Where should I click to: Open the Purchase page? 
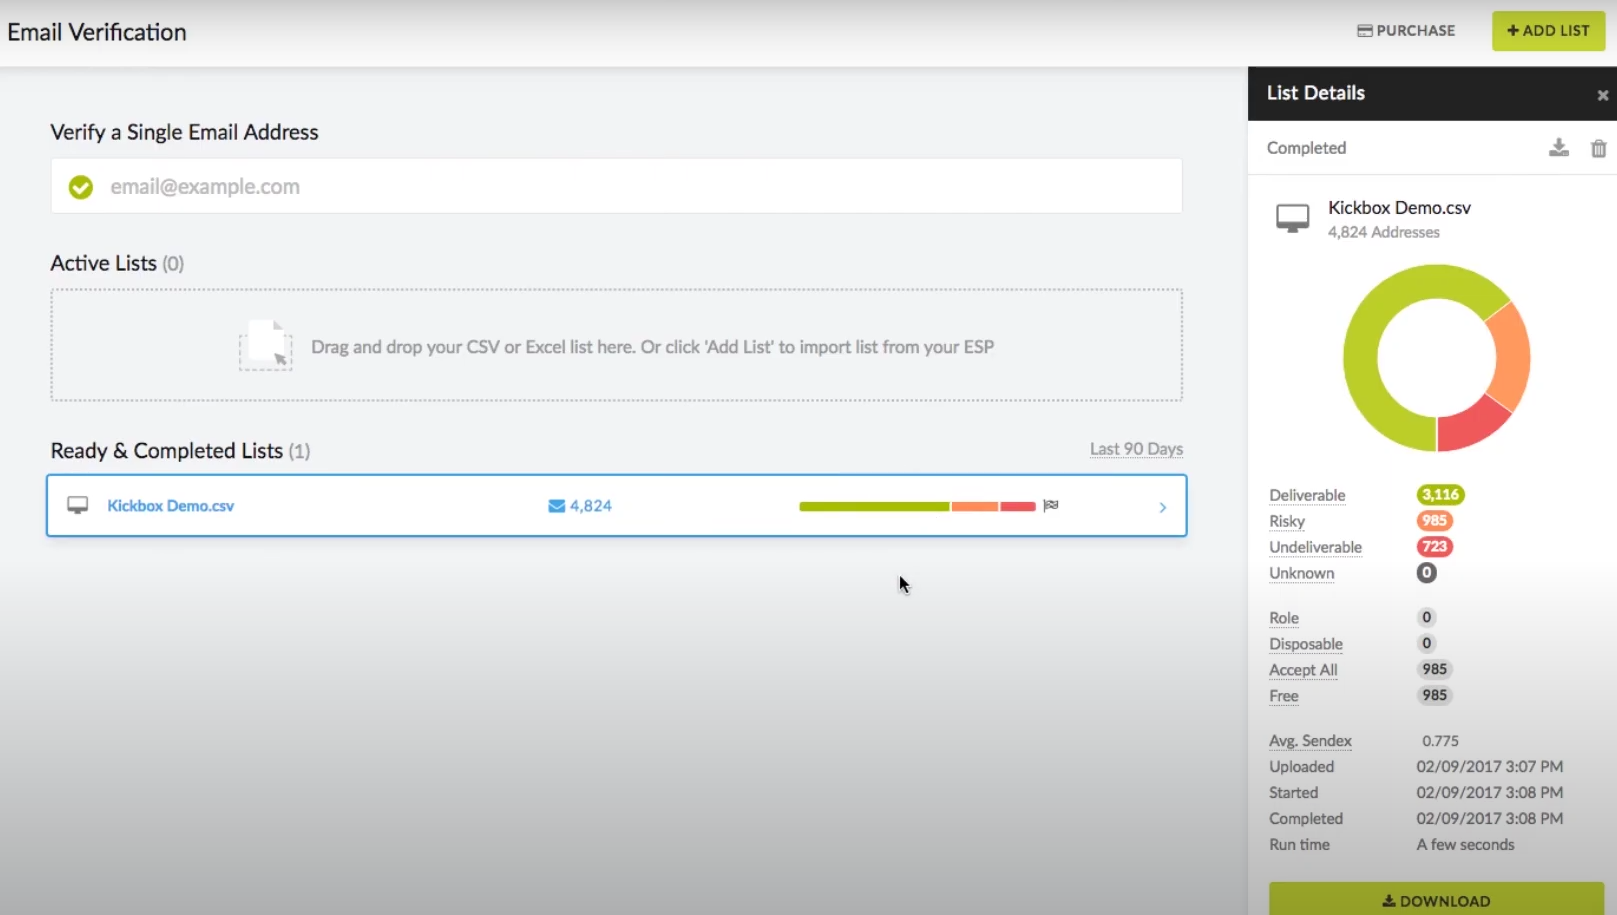pyautogui.click(x=1406, y=31)
